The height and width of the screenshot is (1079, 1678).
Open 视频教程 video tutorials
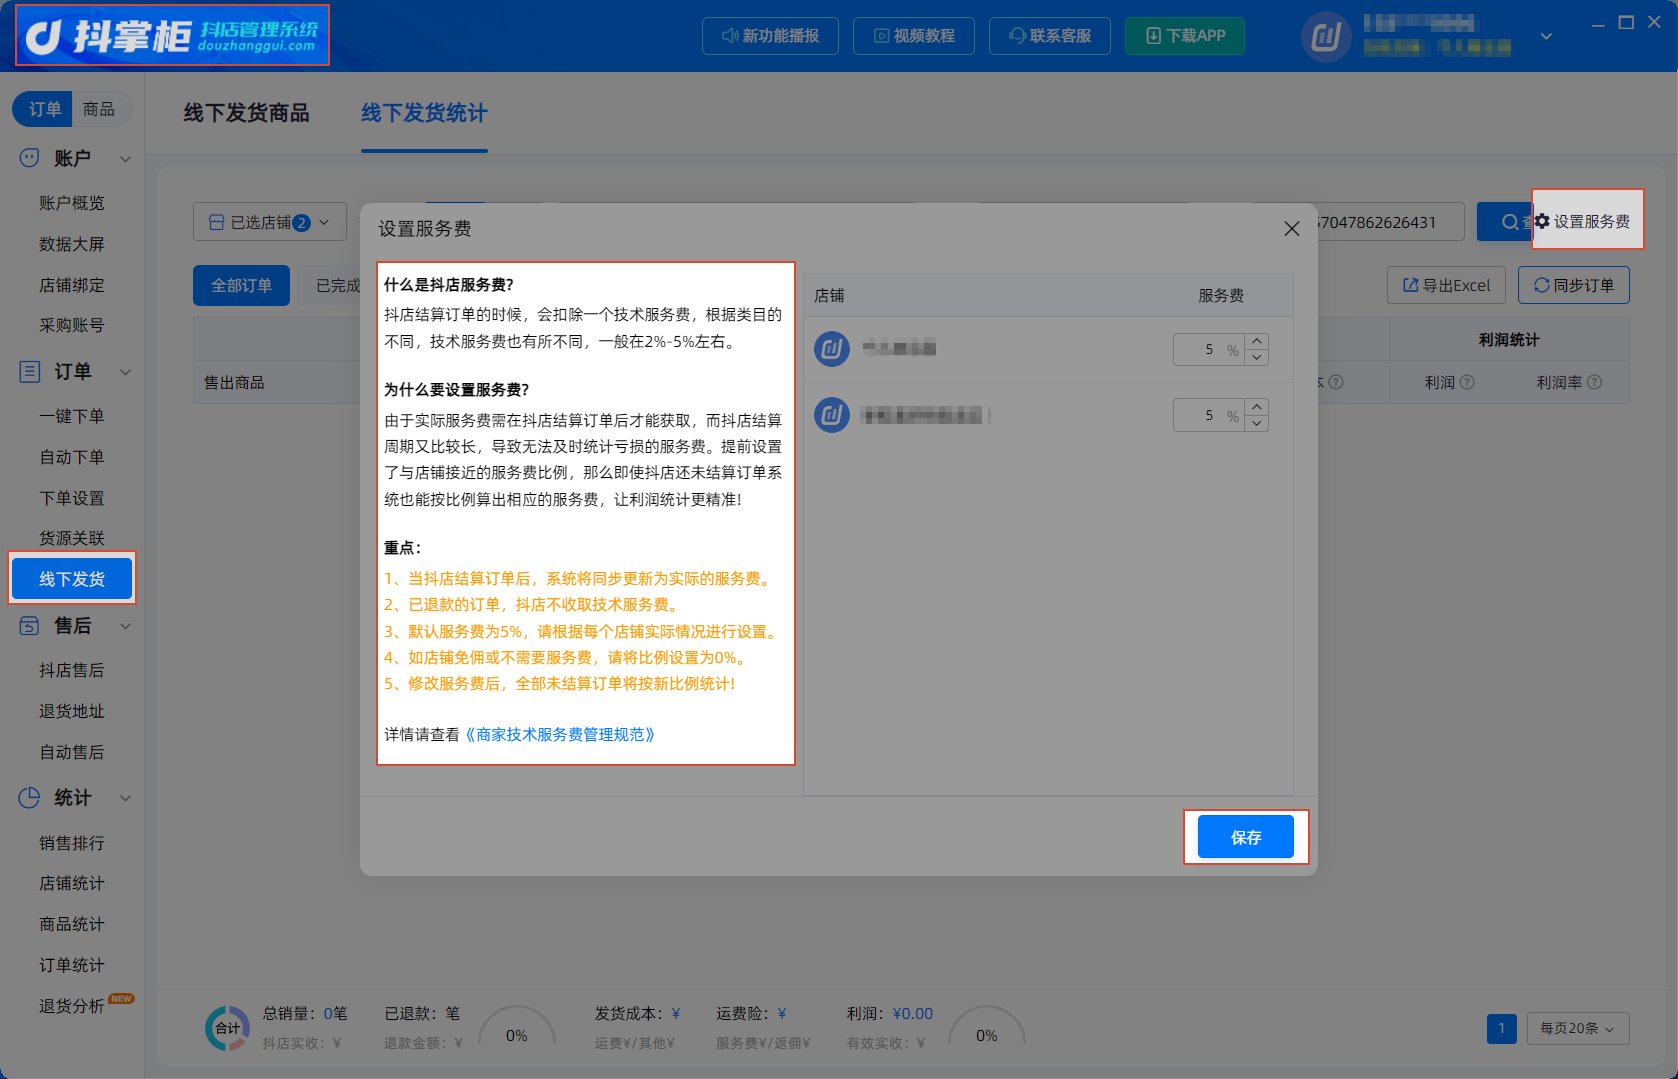pyautogui.click(x=913, y=36)
